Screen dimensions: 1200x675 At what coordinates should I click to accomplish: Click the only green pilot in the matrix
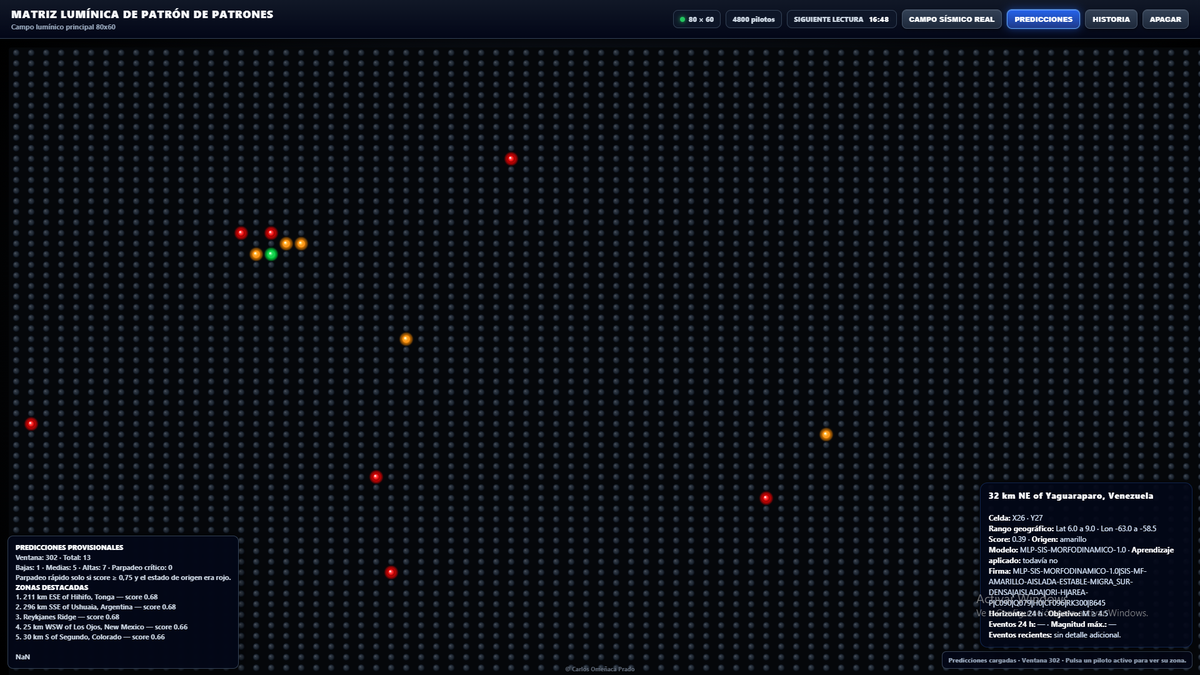point(271,254)
